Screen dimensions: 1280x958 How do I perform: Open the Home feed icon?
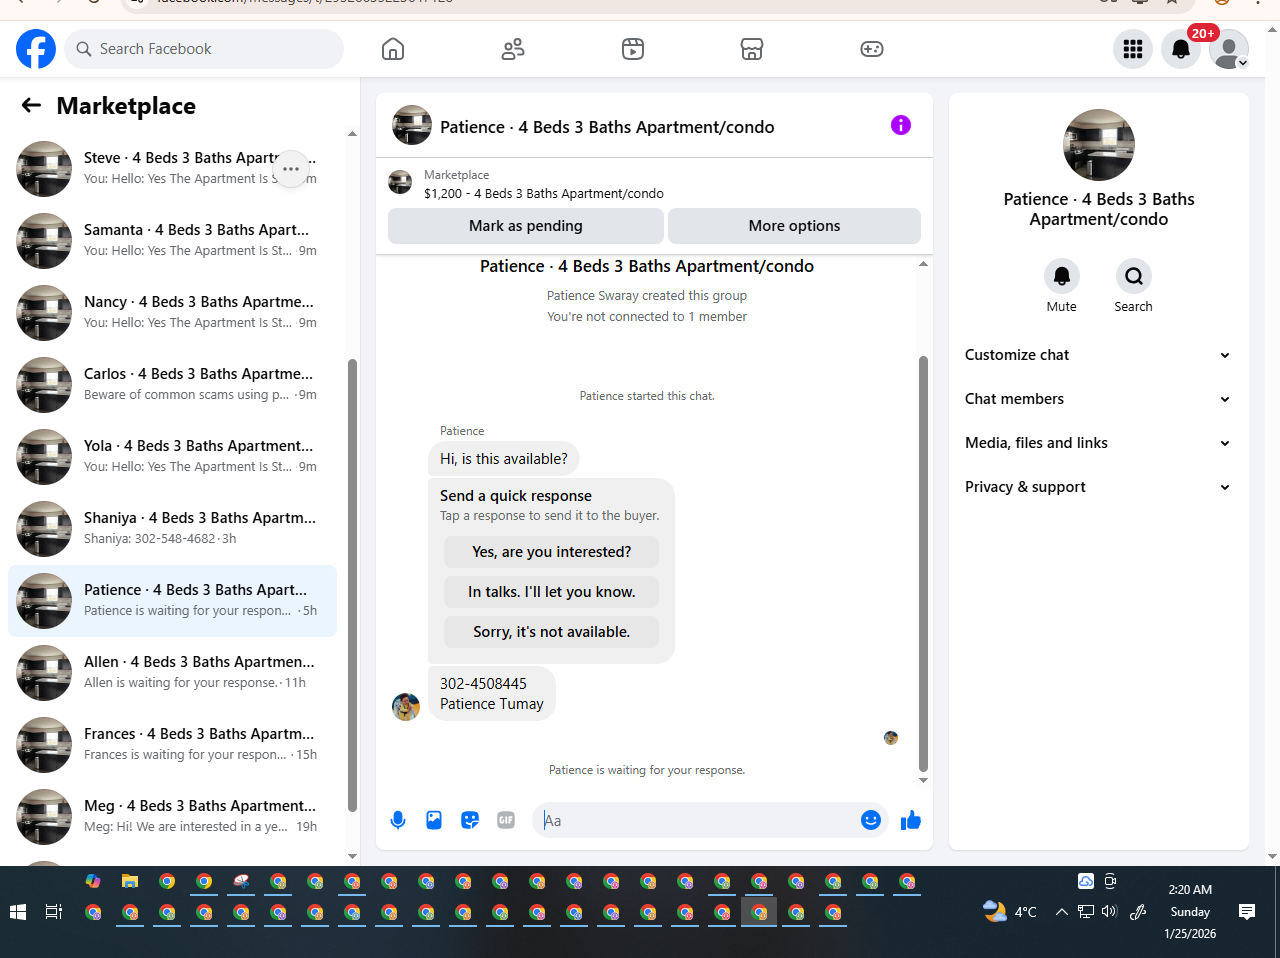[x=393, y=49]
